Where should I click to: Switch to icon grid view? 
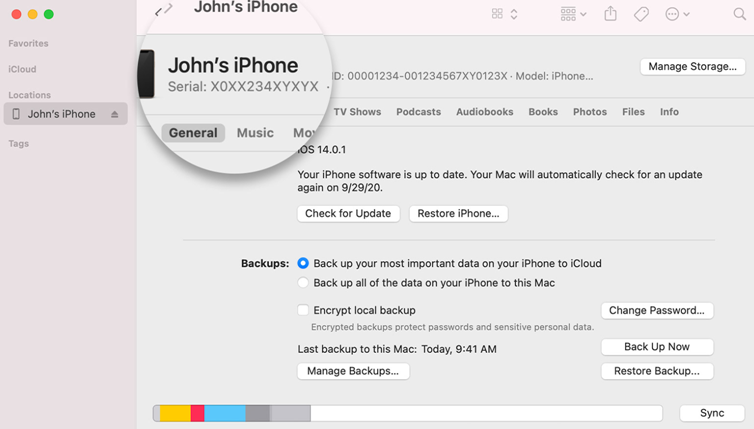[x=497, y=14]
